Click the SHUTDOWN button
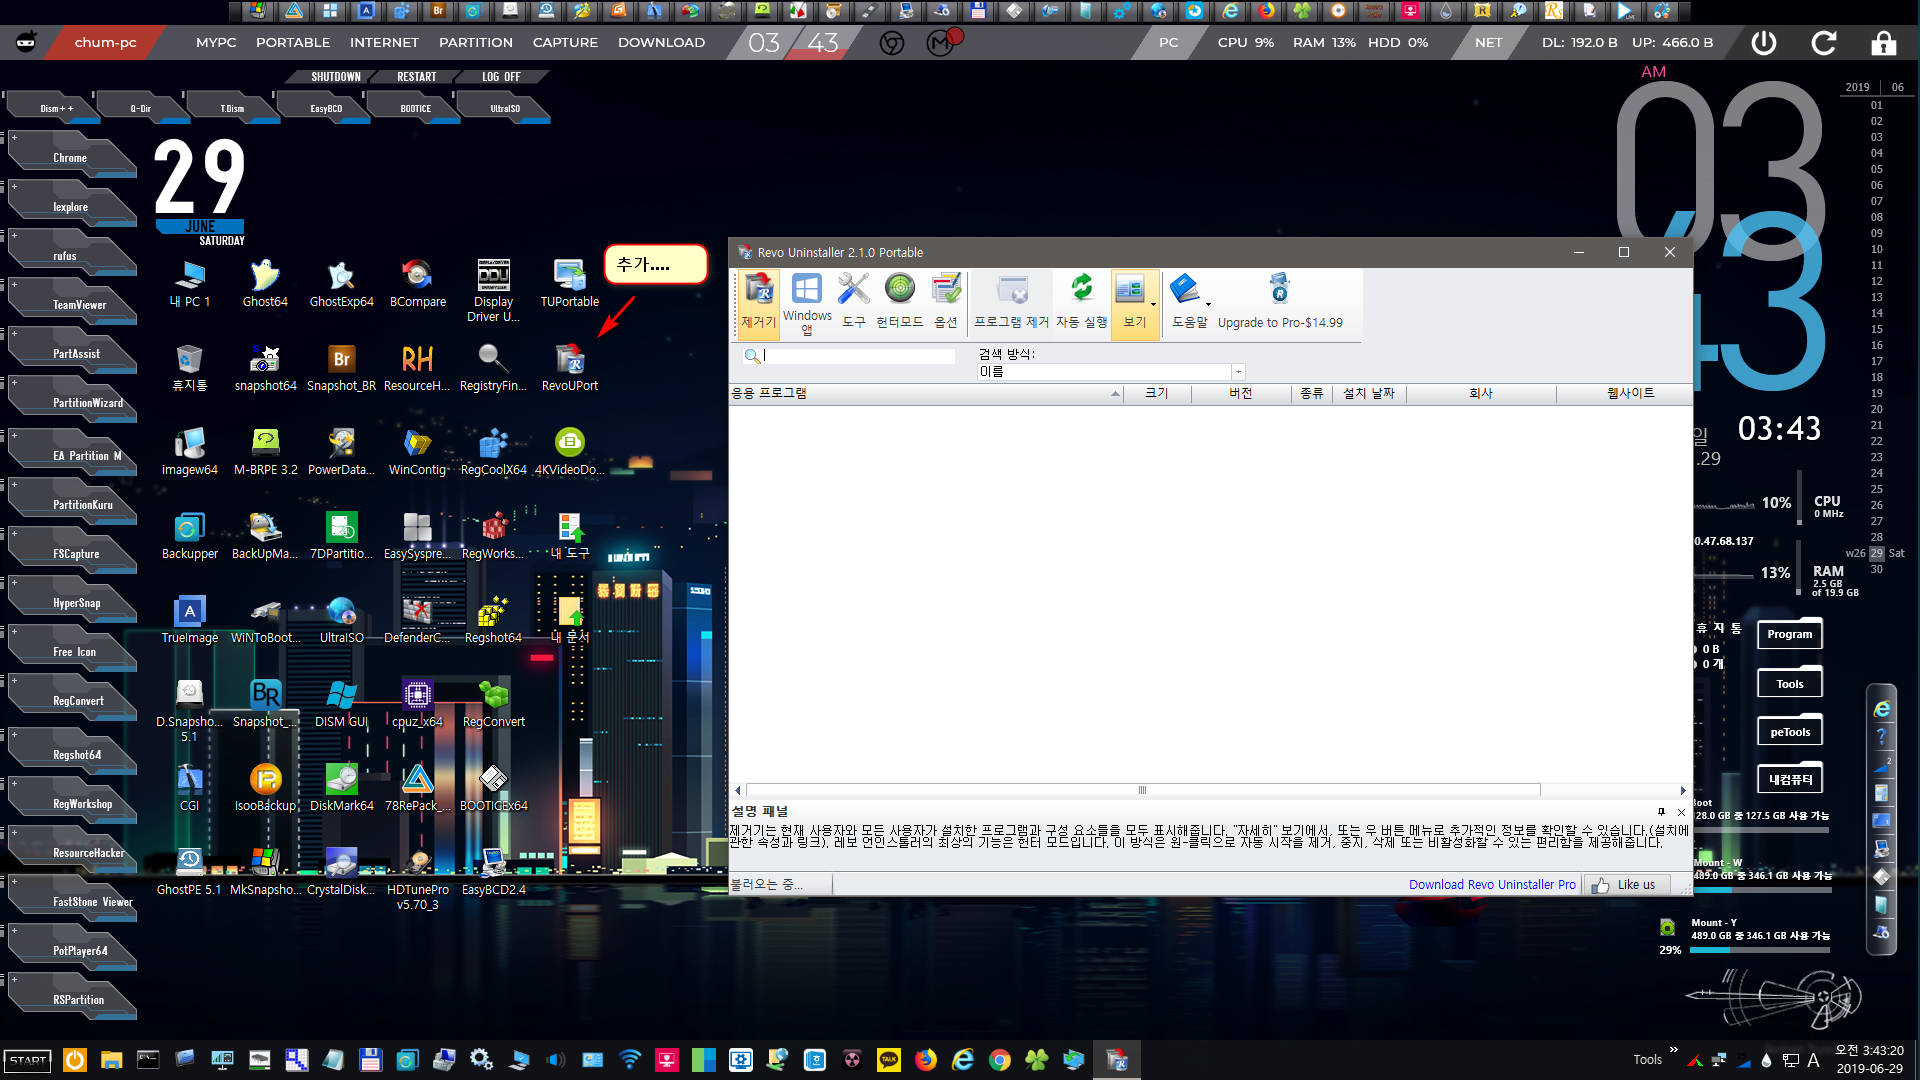 335,77
